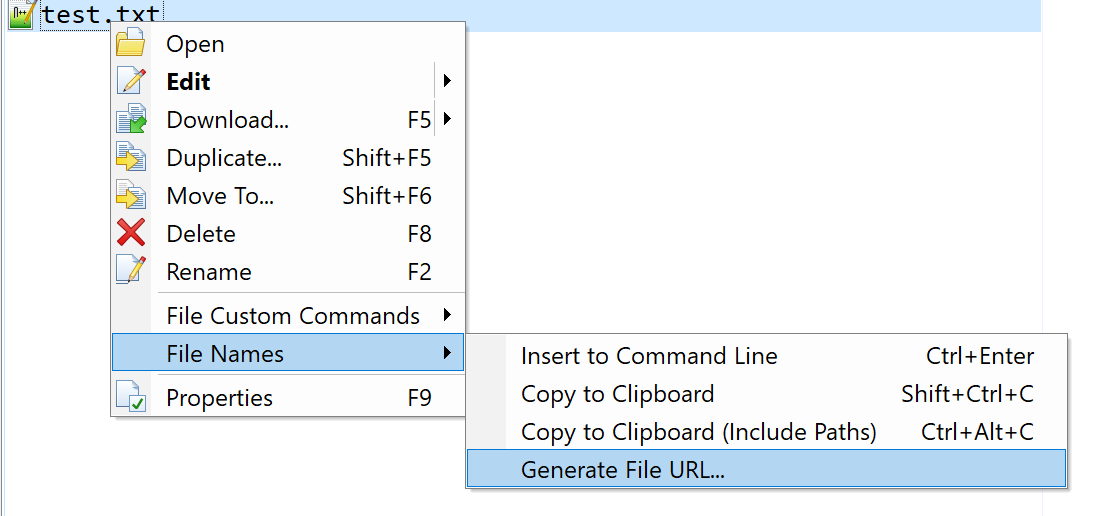
Task: Expand the Edit submenu arrow
Action: pyautogui.click(x=447, y=81)
